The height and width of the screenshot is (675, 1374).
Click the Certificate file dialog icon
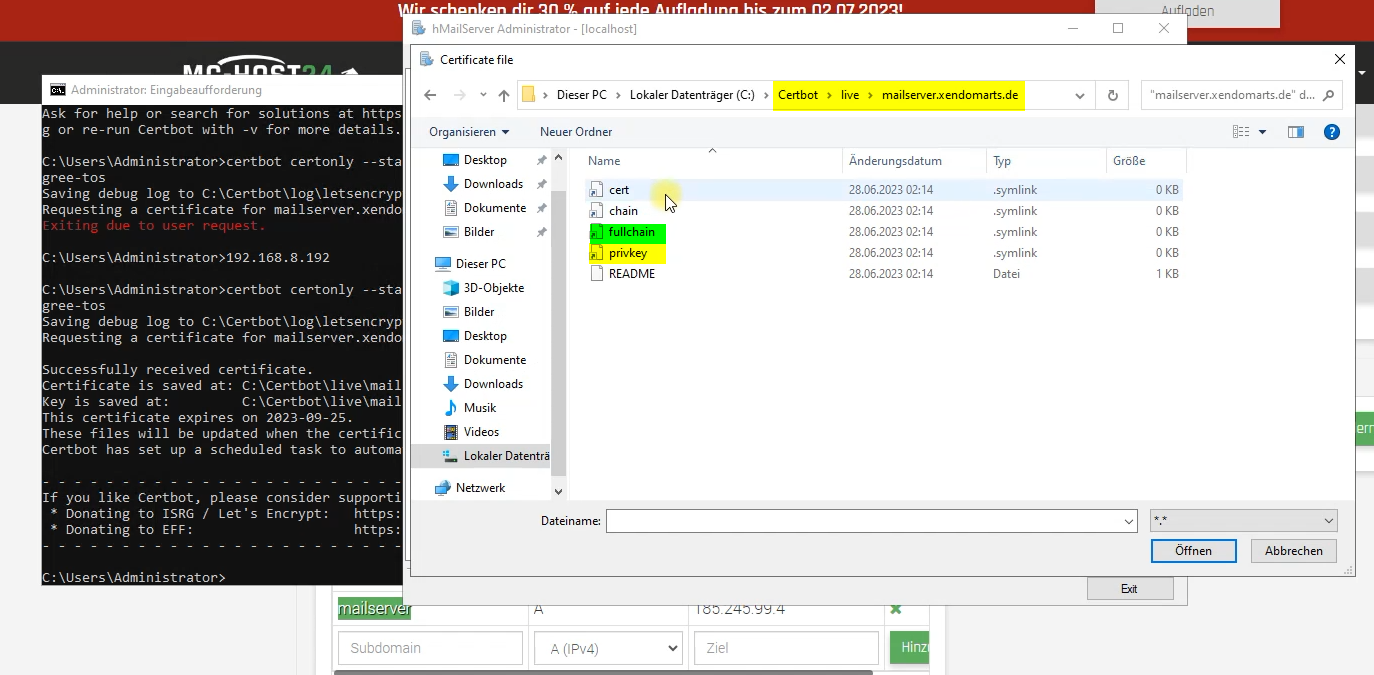pos(427,59)
